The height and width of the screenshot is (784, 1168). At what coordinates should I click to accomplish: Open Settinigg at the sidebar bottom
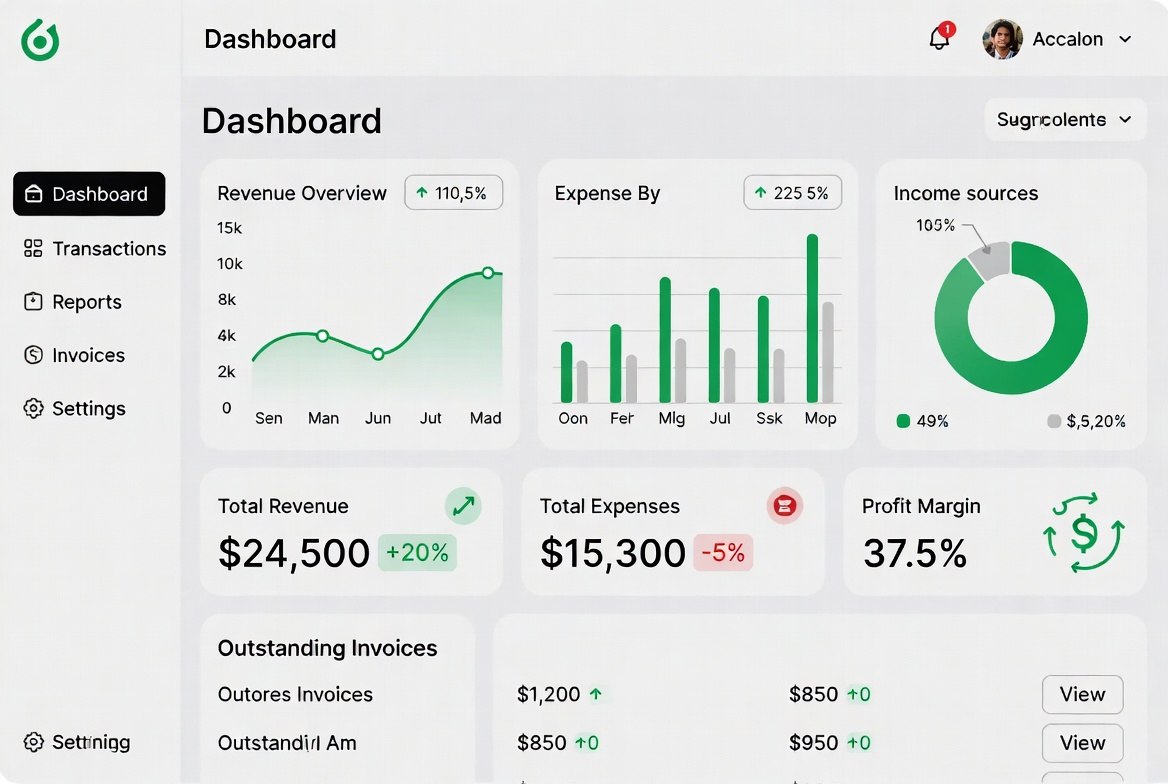coord(77,742)
